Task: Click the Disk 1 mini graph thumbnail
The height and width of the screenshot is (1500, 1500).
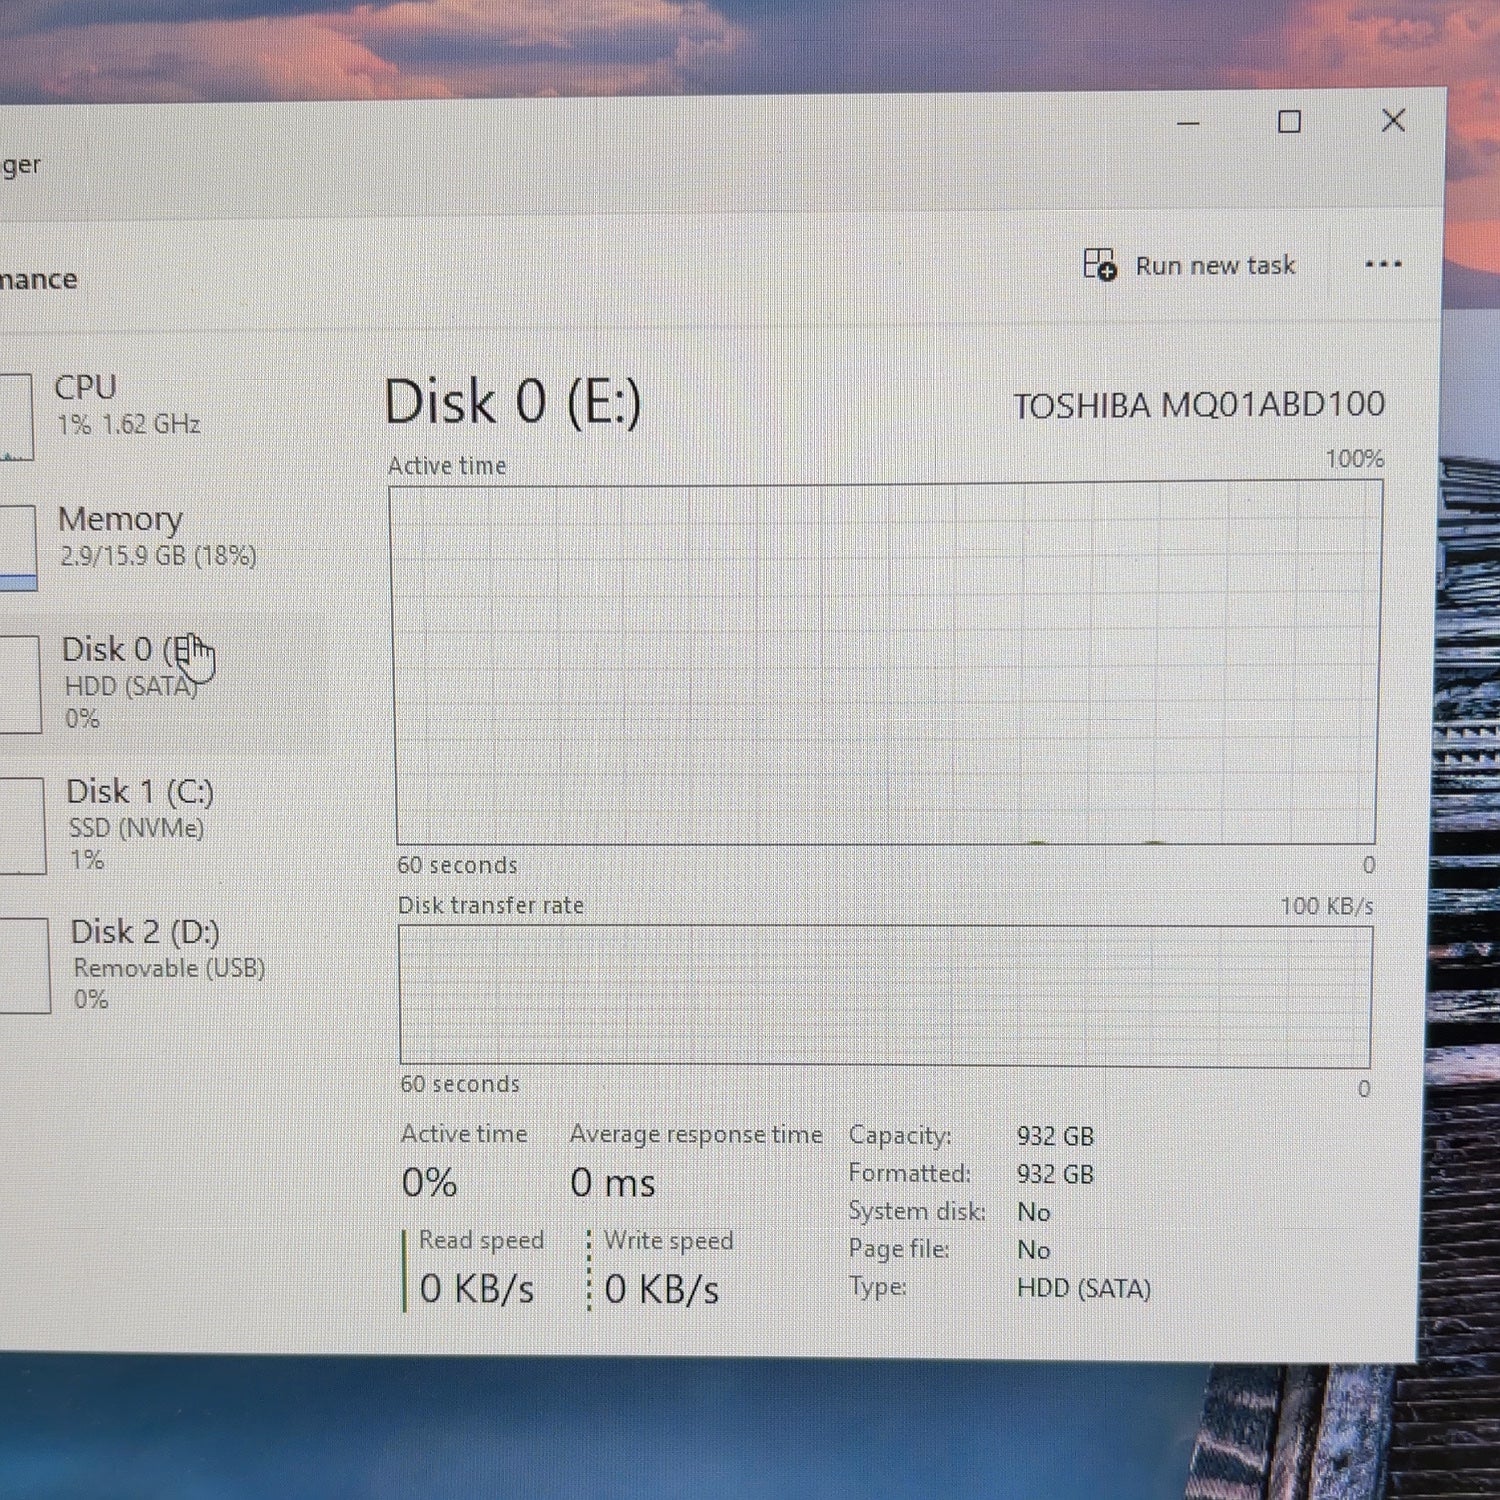Action: tap(22, 826)
